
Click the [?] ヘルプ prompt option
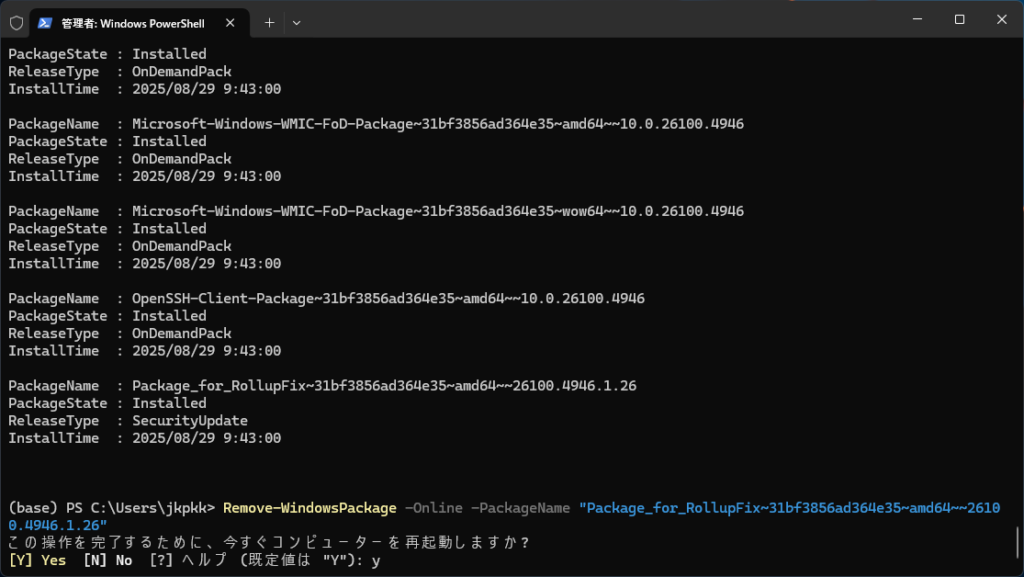pos(188,560)
